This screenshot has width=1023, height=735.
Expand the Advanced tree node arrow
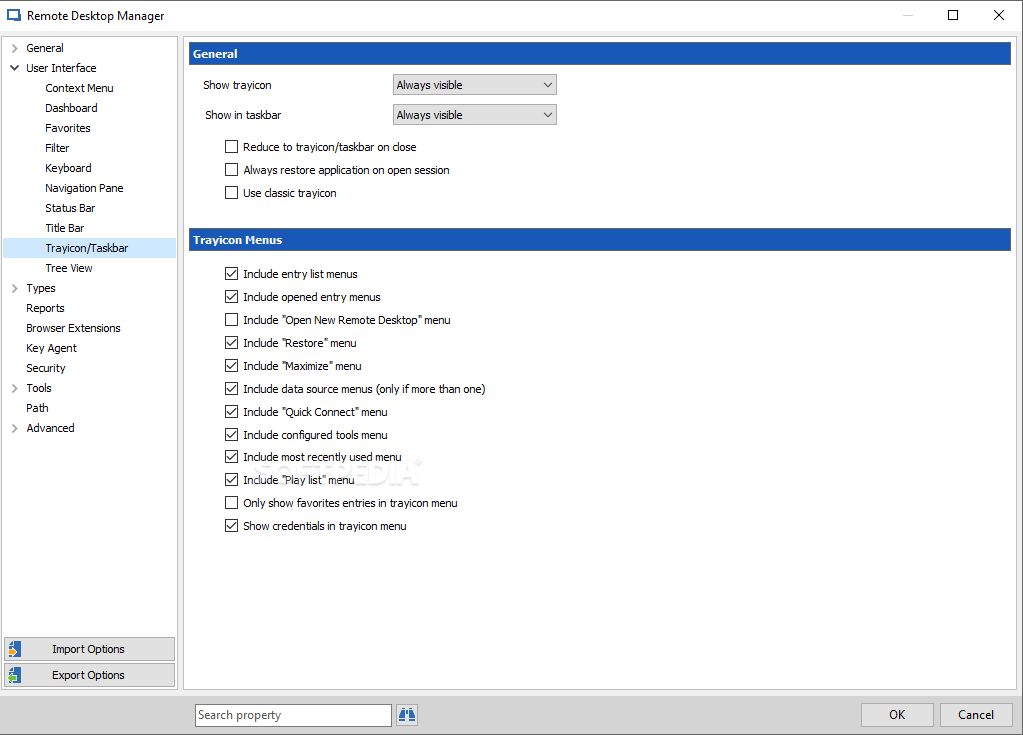click(14, 428)
